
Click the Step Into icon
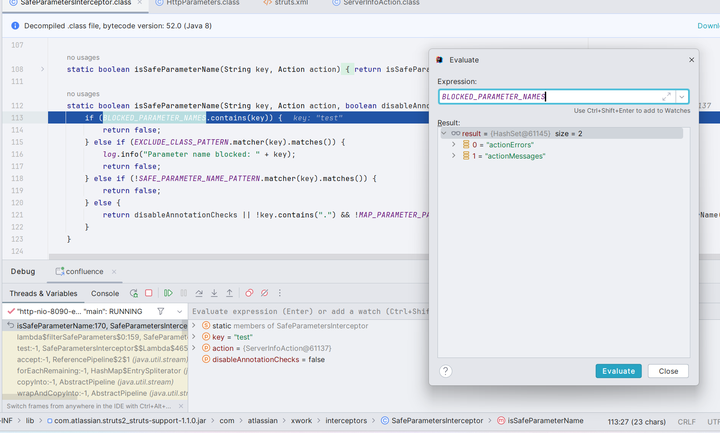tap(214, 293)
